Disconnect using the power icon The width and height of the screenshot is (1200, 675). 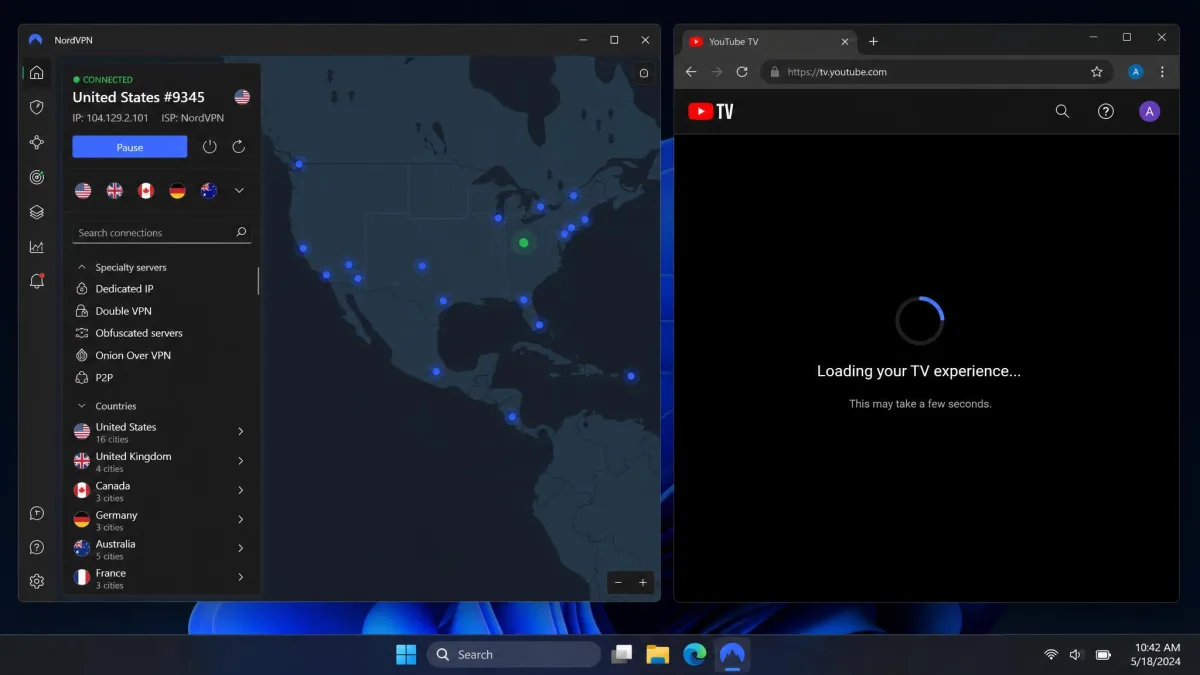pos(209,147)
